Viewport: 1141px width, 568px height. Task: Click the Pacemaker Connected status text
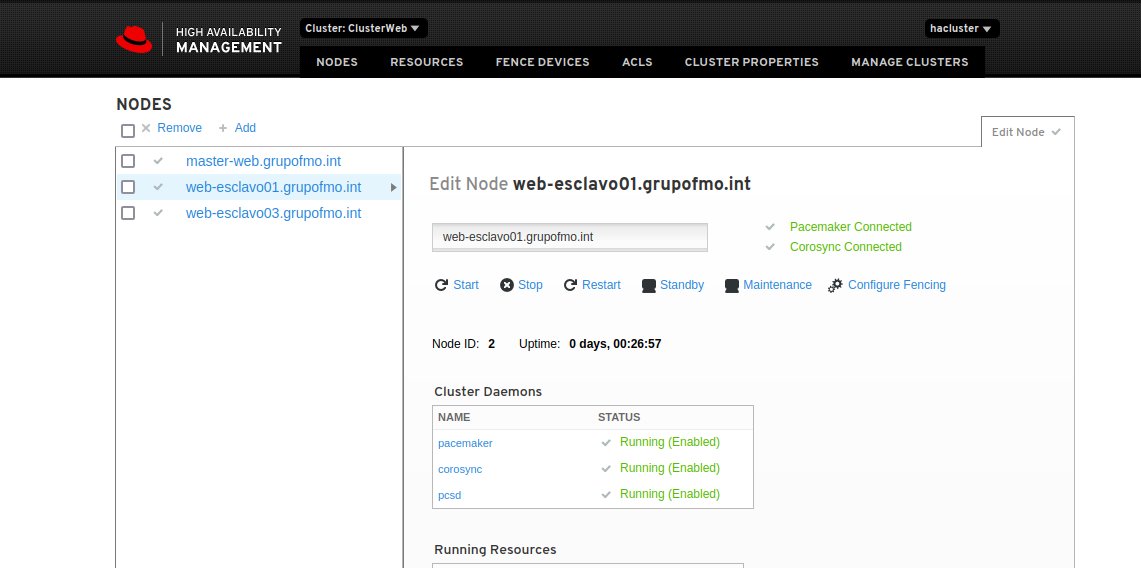[851, 227]
